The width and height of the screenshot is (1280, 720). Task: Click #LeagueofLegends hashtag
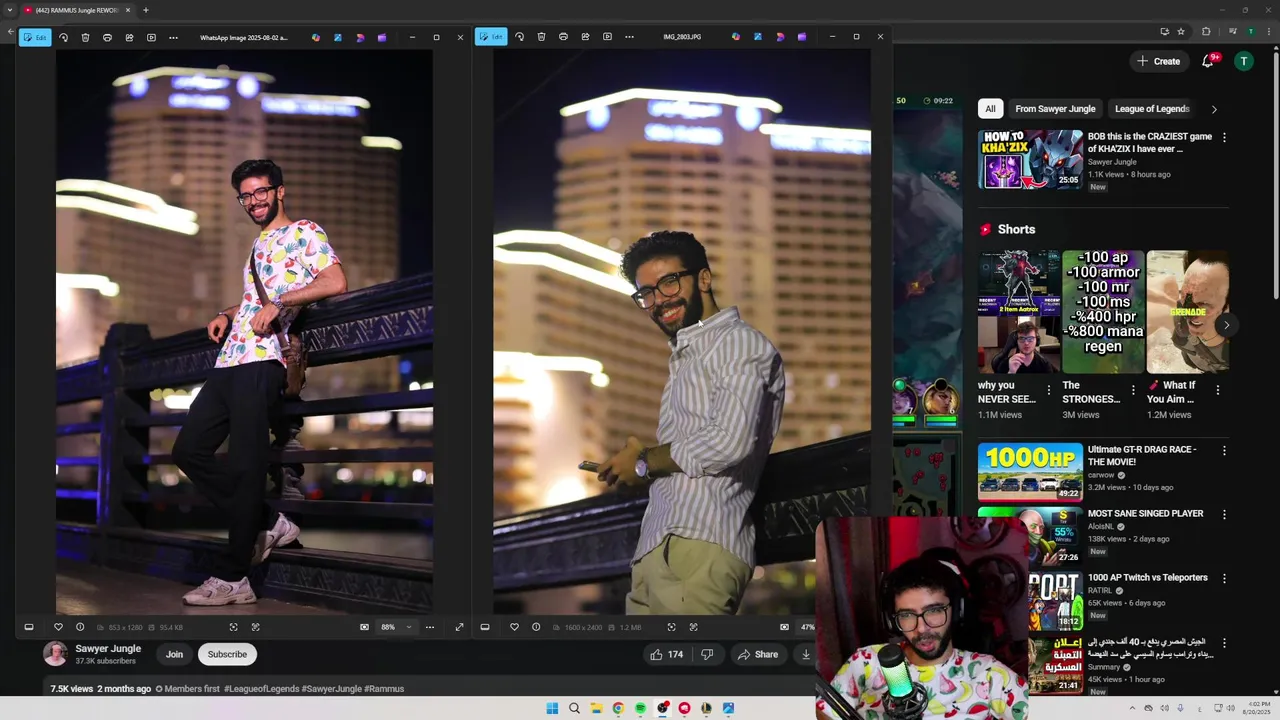(x=260, y=689)
